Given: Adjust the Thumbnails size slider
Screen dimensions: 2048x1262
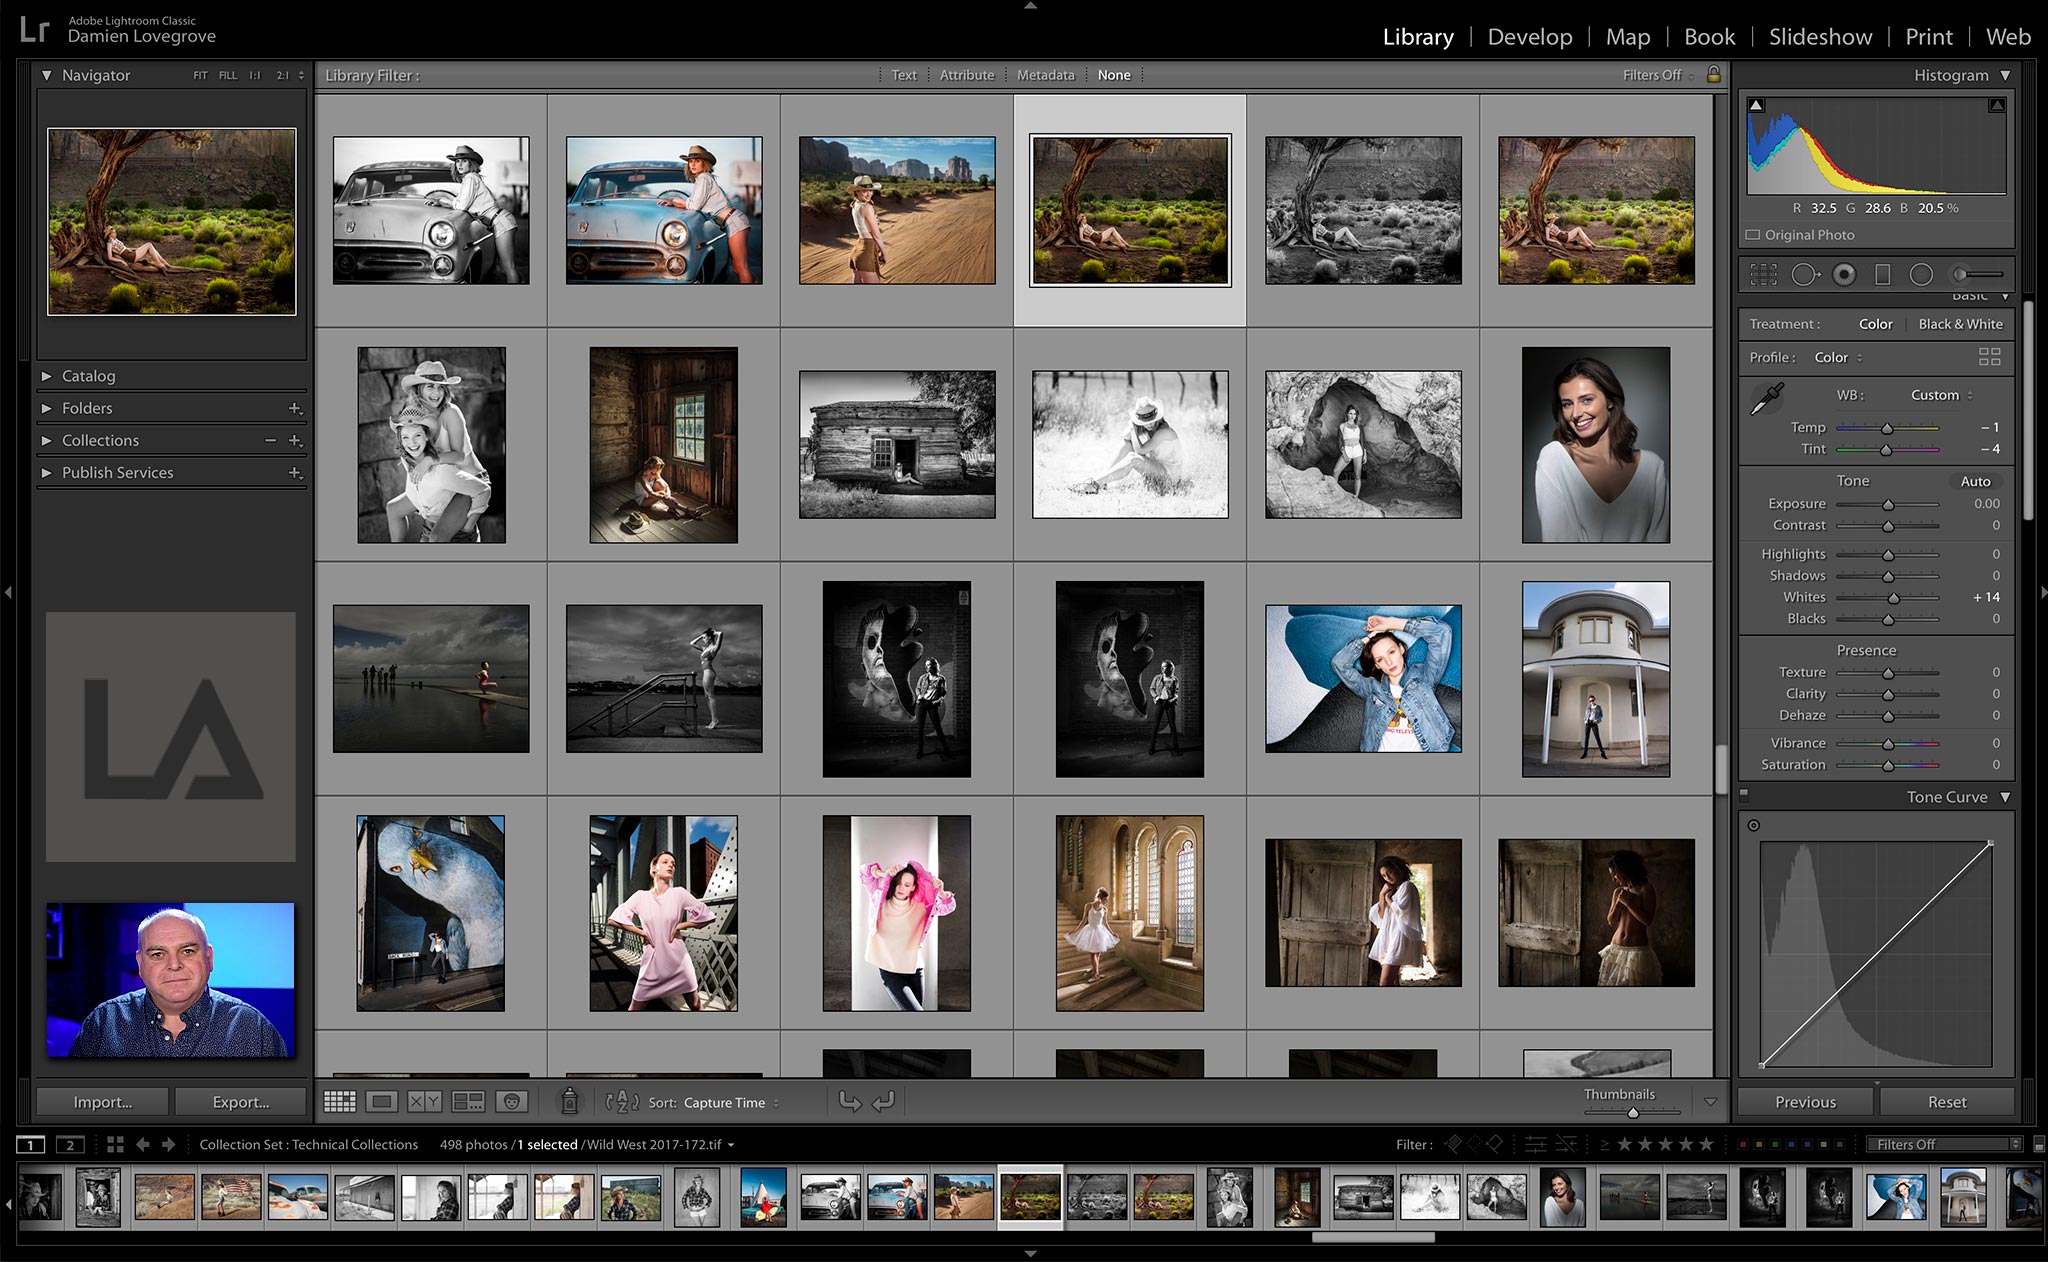Looking at the screenshot, I should click(x=1633, y=1112).
